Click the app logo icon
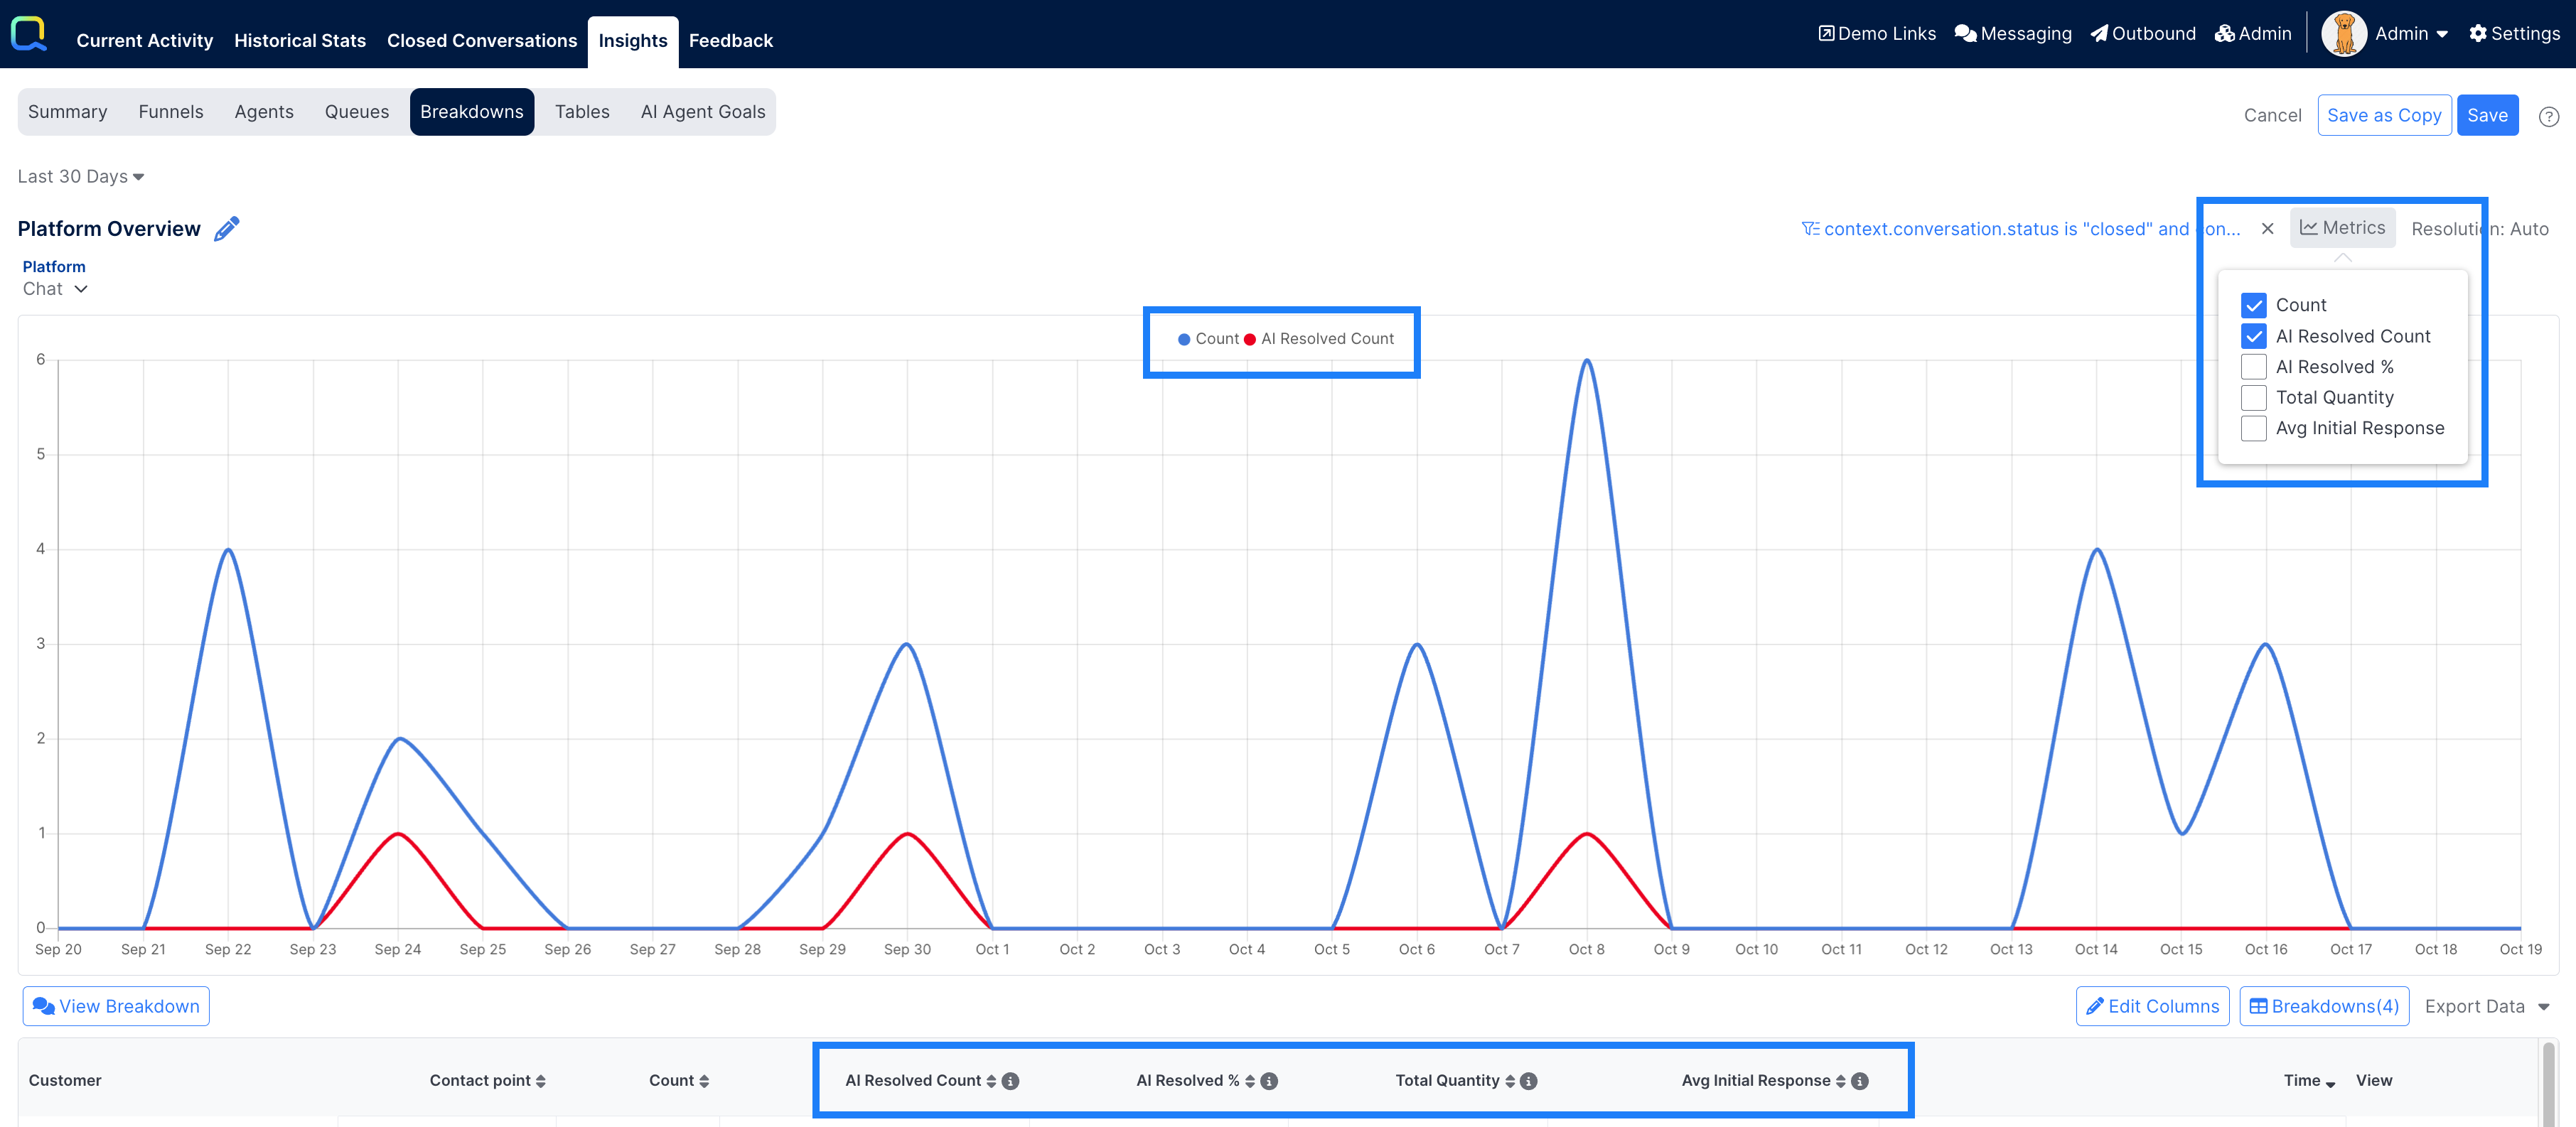The image size is (2576, 1127). pyautogui.click(x=29, y=33)
